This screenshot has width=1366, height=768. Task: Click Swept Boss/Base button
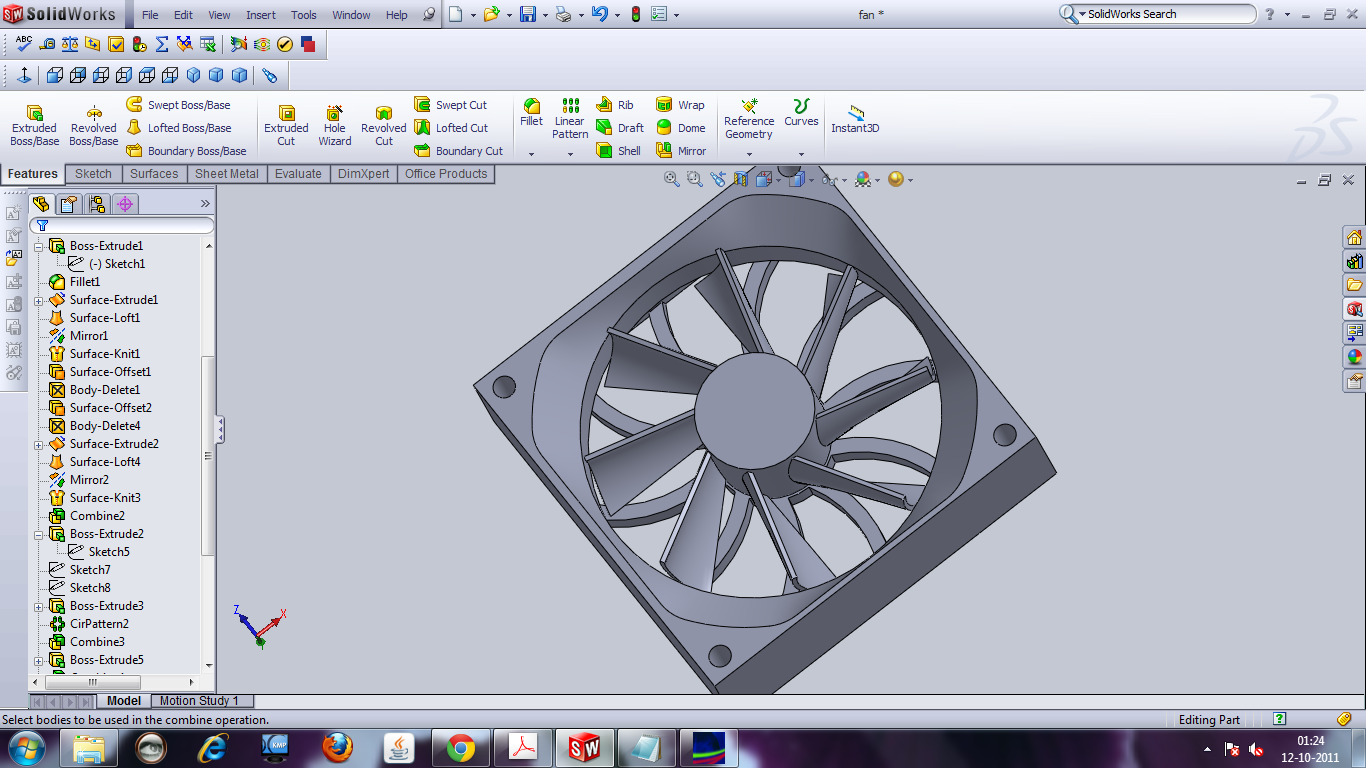(x=179, y=105)
